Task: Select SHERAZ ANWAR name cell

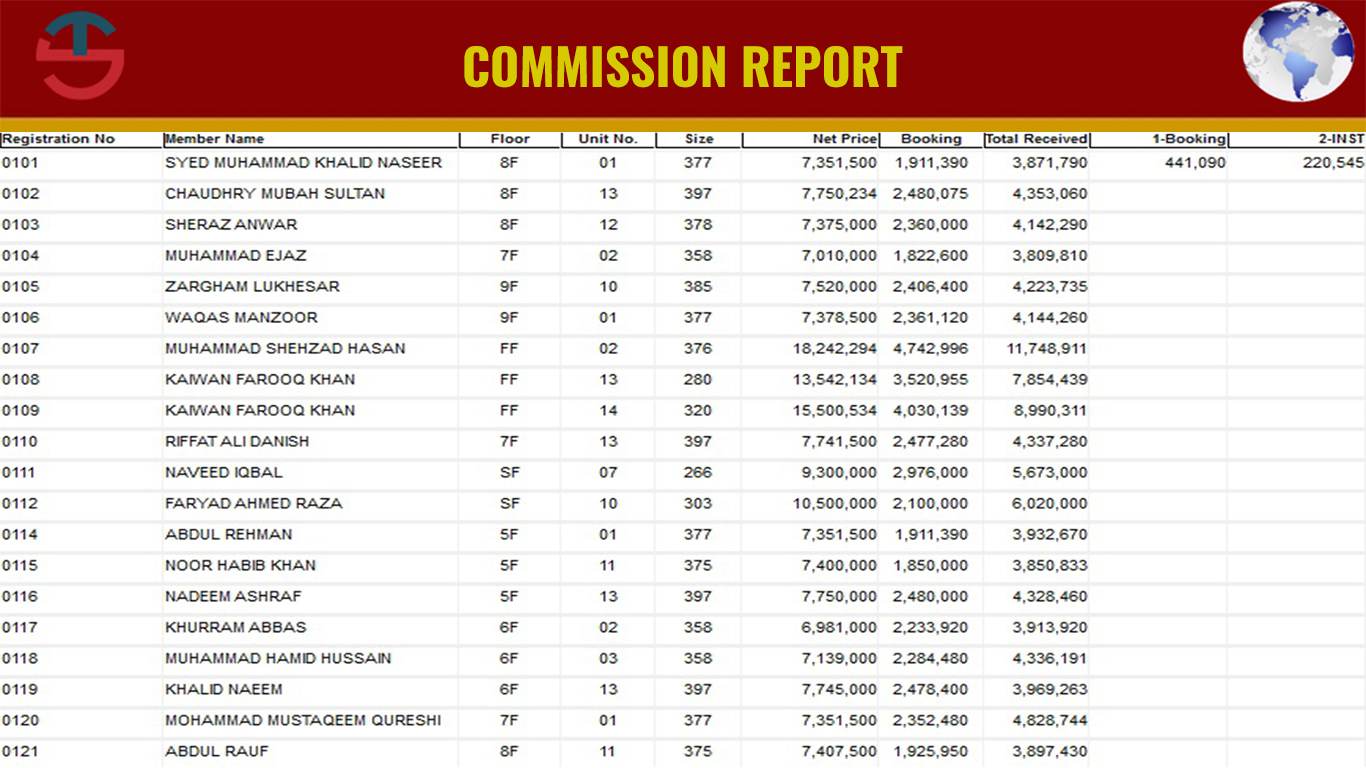Action: 231,224
